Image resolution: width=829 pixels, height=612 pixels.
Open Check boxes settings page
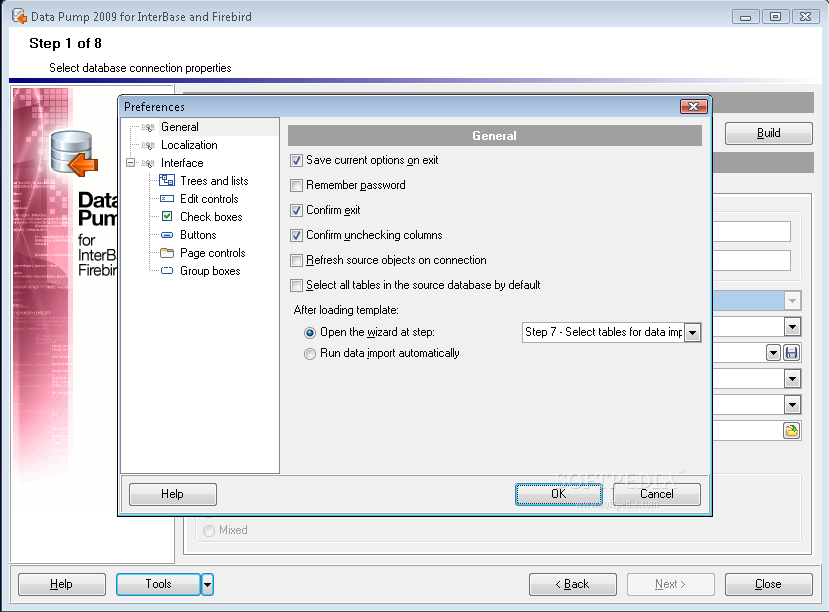211,217
